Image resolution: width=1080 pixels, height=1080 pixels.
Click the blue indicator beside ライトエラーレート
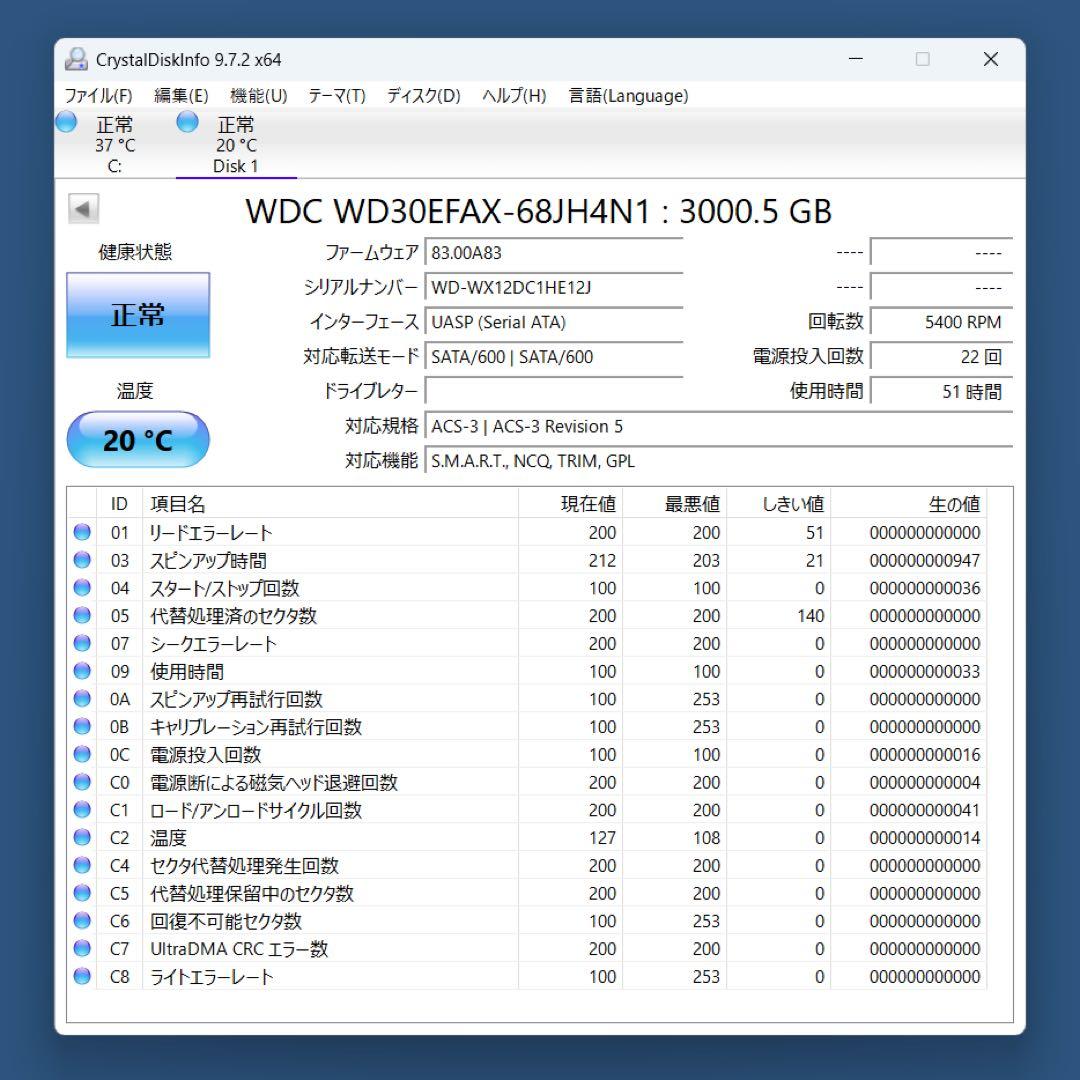click(81, 976)
